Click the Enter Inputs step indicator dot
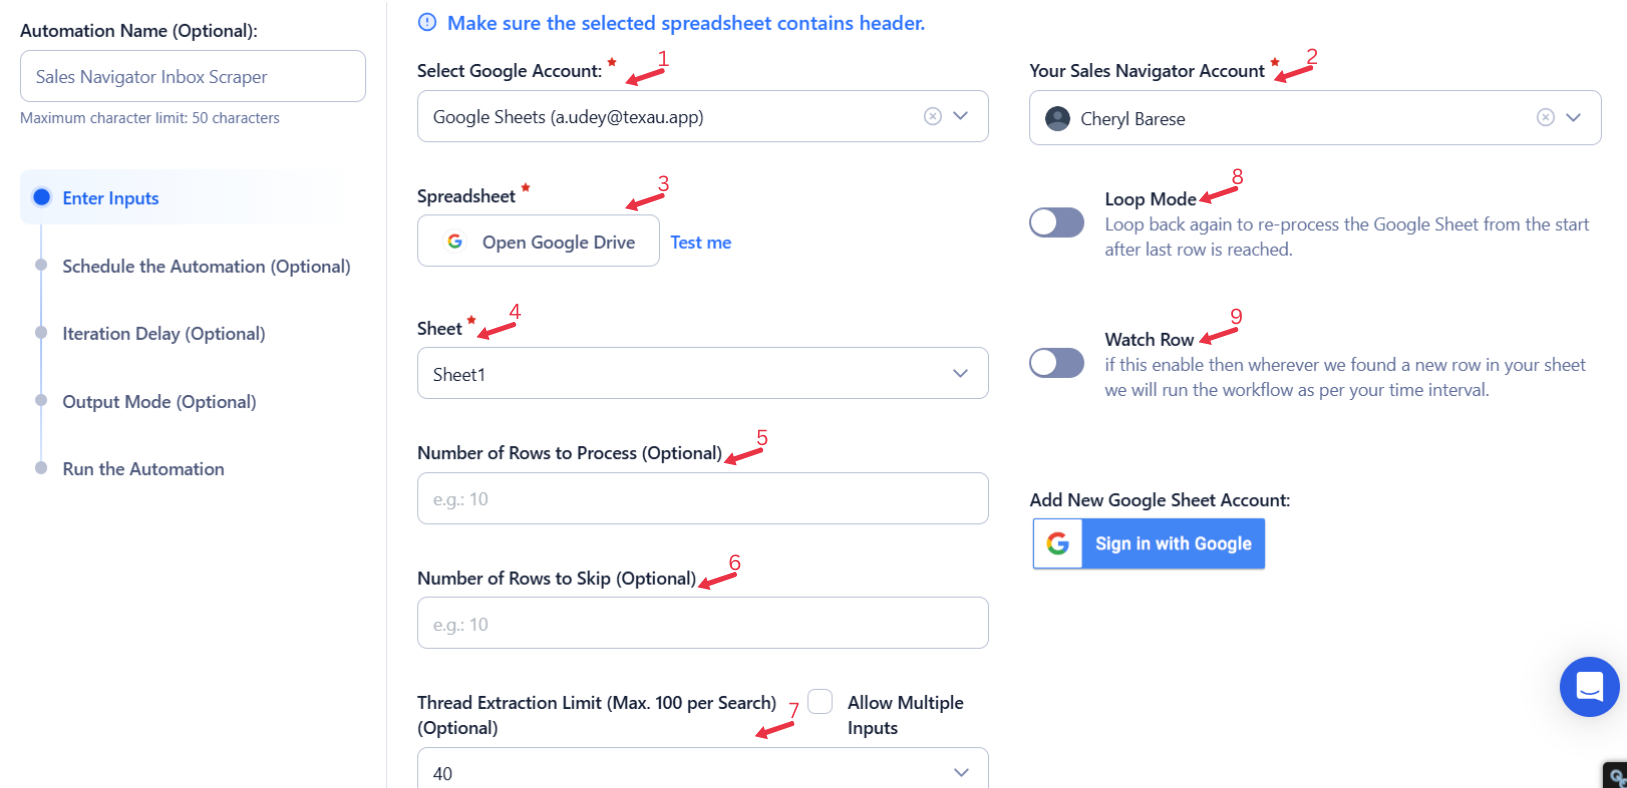Viewport: 1627px width, 788px height. [x=41, y=197]
